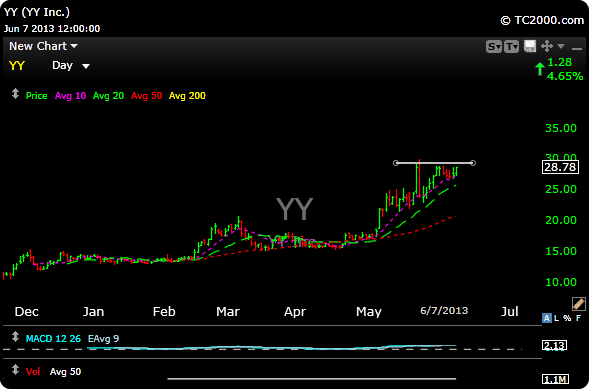
Task: Click the Jul label on time axis
Action: 510,312
